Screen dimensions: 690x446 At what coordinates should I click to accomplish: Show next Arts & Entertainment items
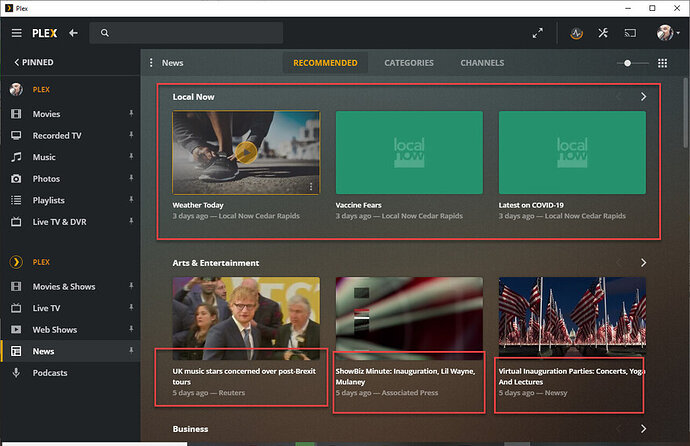pos(643,263)
